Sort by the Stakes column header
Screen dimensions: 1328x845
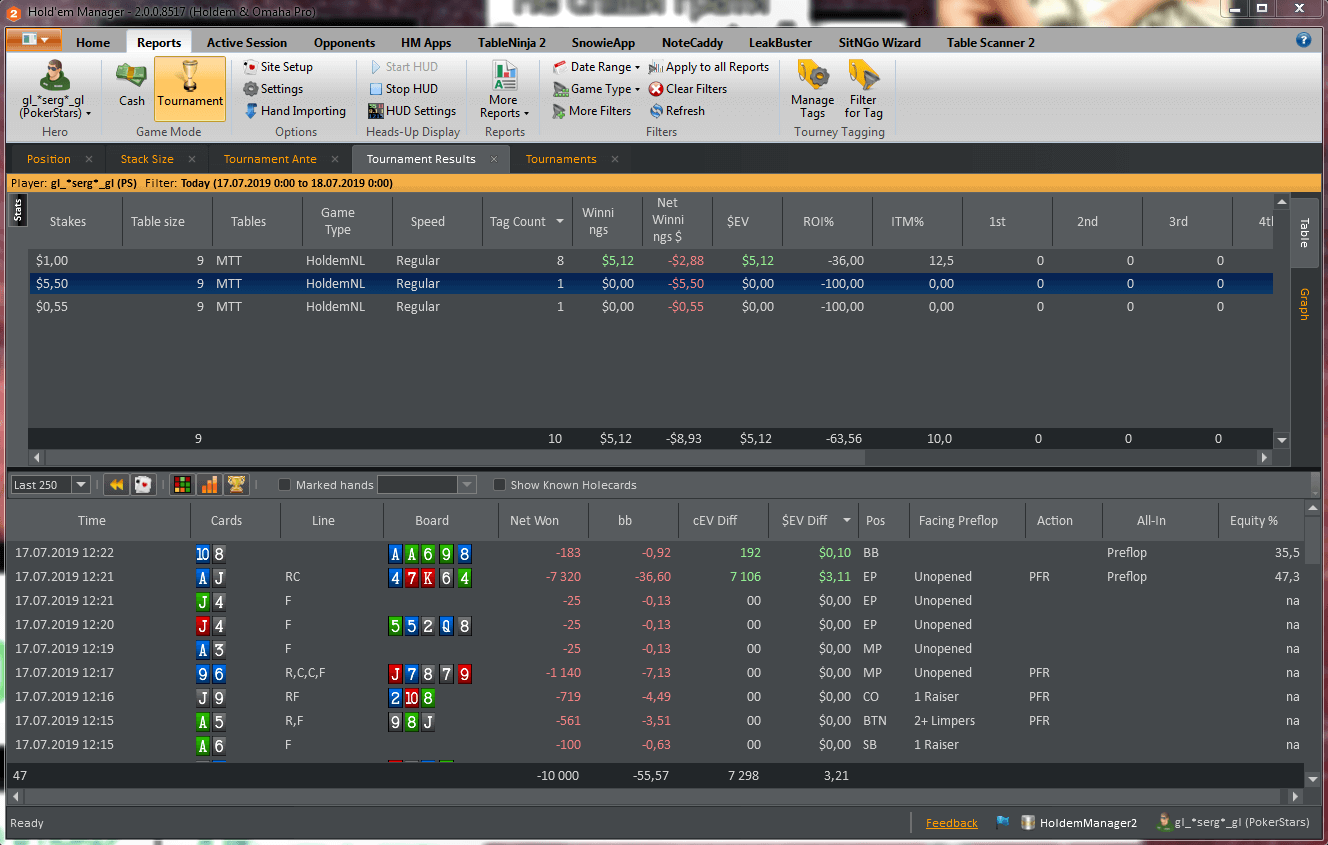point(68,222)
